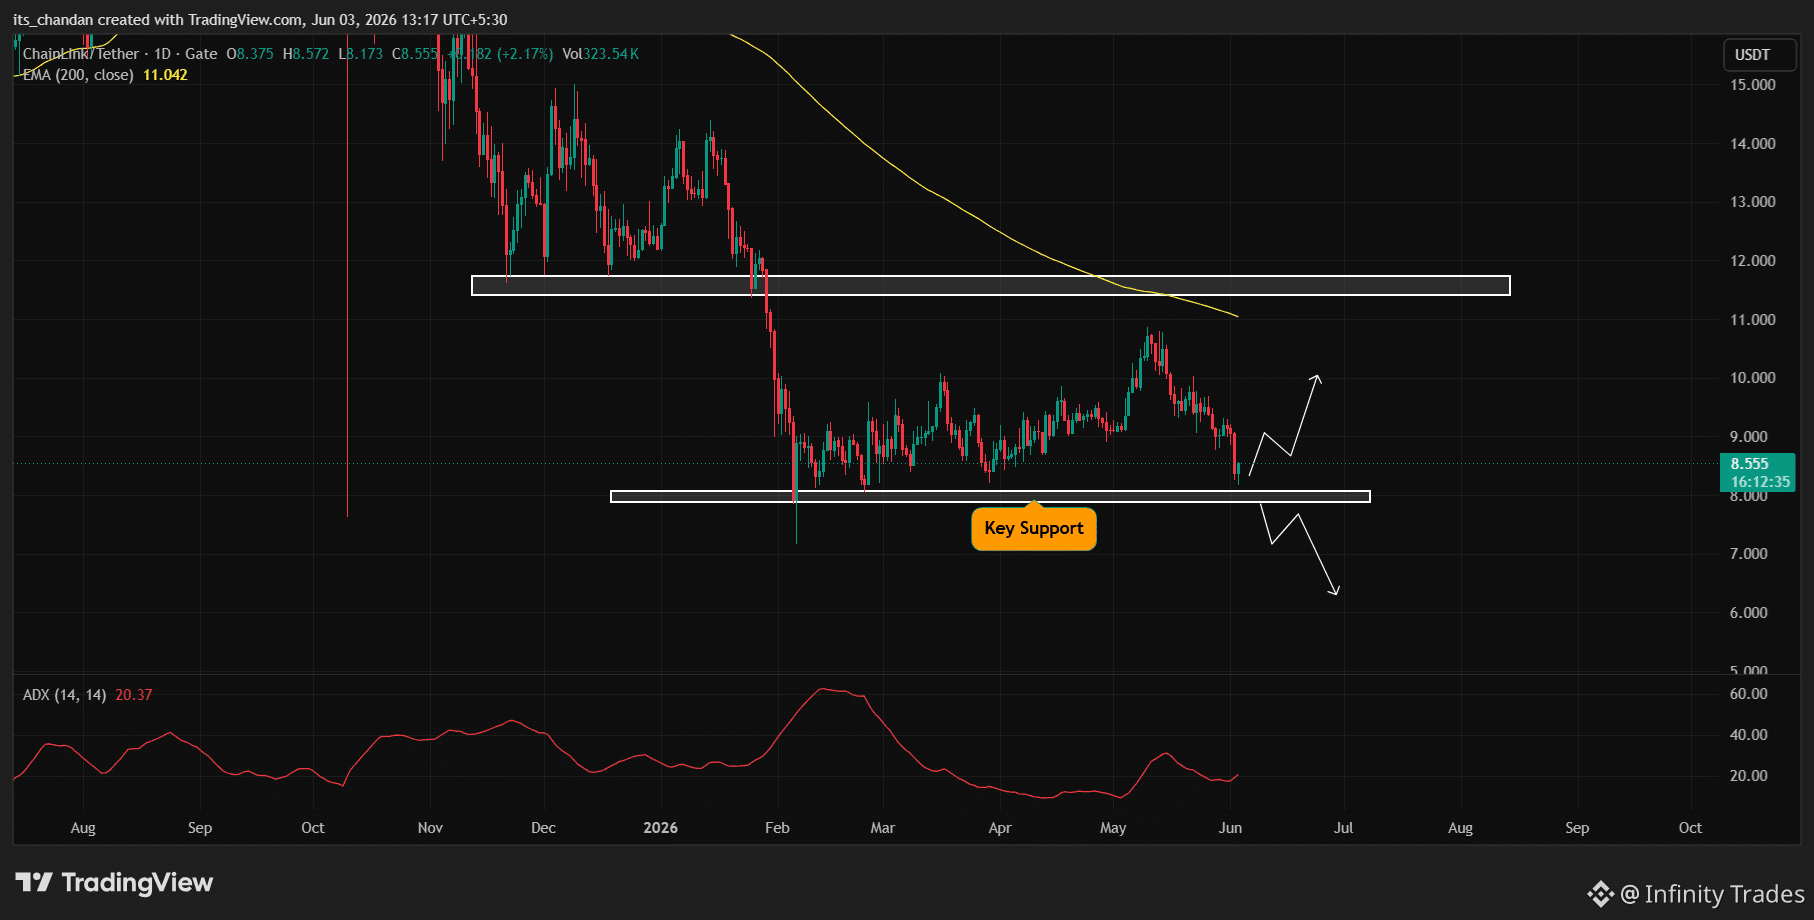Click the 12.000 price axis label
Screen dimensions: 1814x920
(x=1753, y=261)
